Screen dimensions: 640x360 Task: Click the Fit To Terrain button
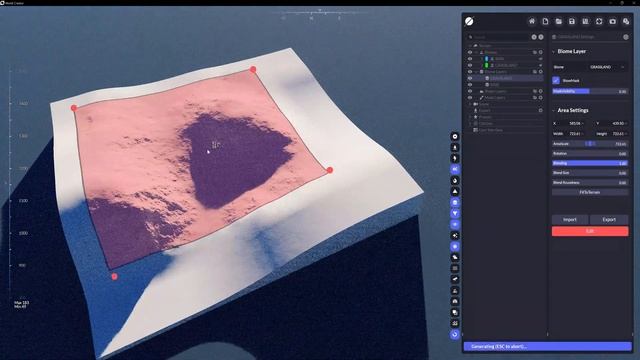[x=590, y=192]
